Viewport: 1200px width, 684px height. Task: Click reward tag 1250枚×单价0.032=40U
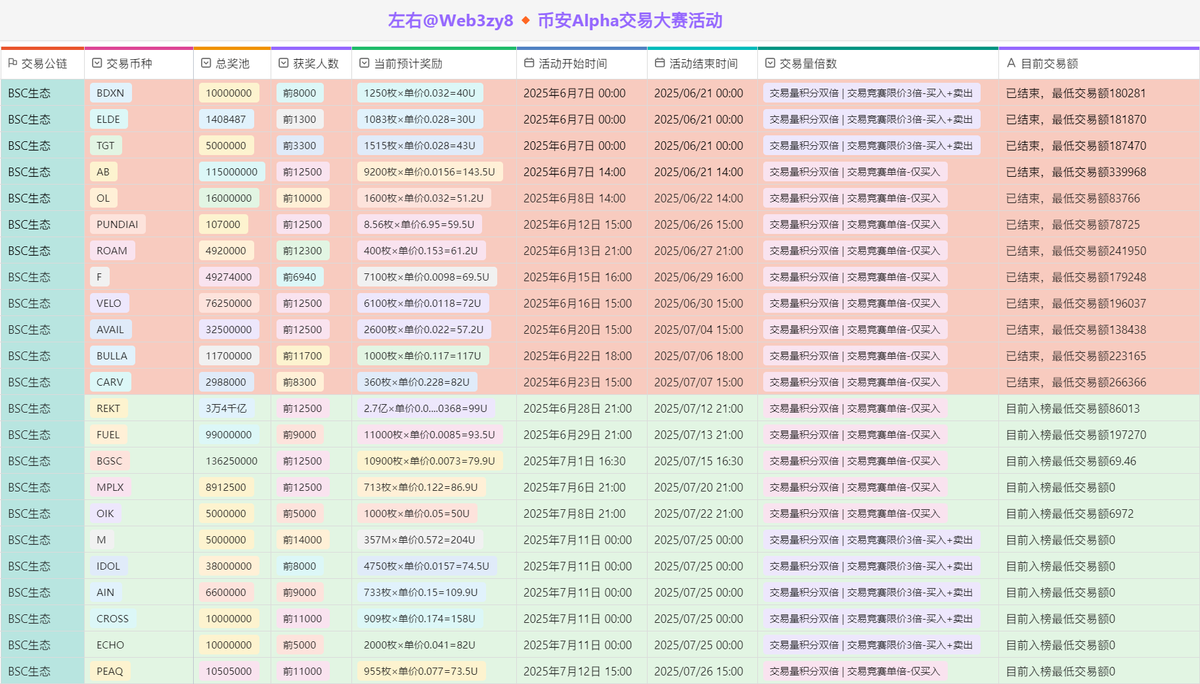click(x=420, y=93)
